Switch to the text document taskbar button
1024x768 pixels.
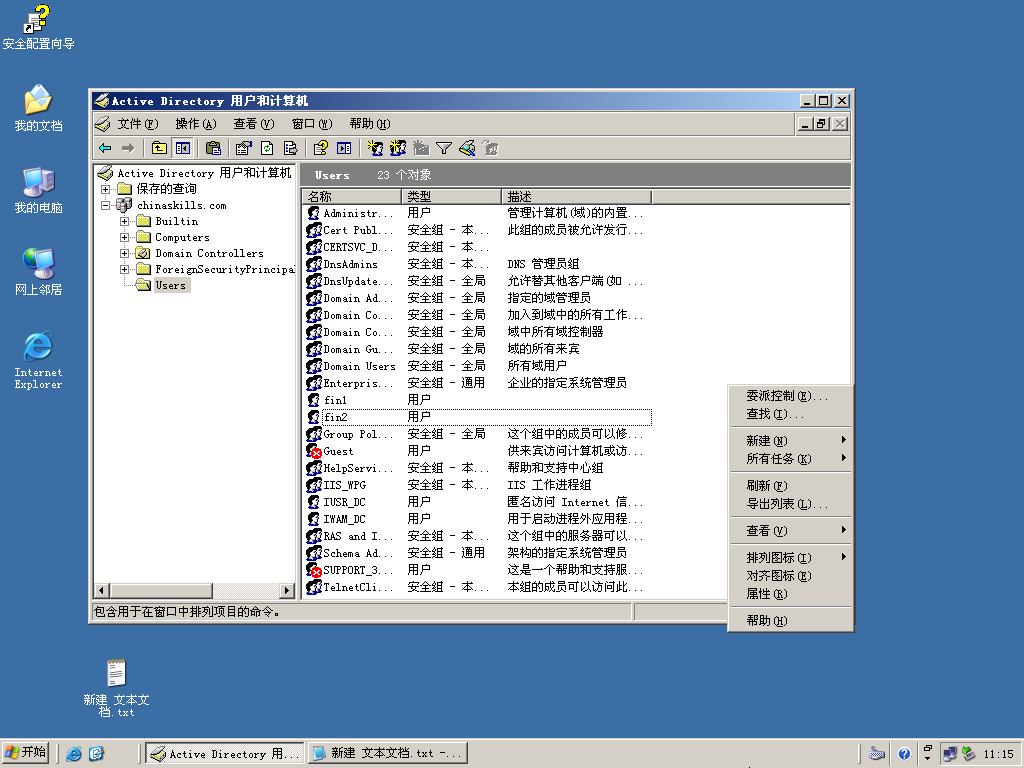(x=388, y=753)
